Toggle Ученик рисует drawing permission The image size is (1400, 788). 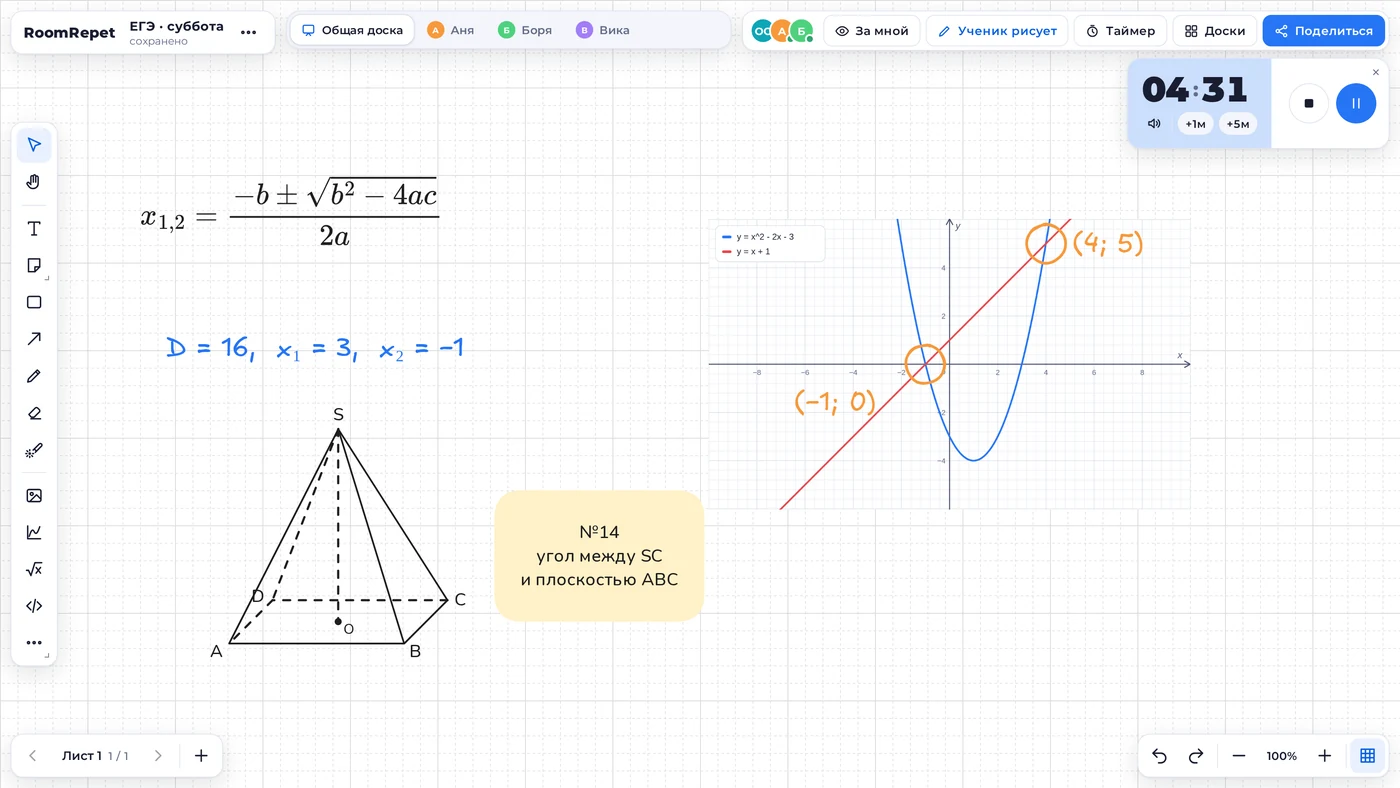point(997,31)
